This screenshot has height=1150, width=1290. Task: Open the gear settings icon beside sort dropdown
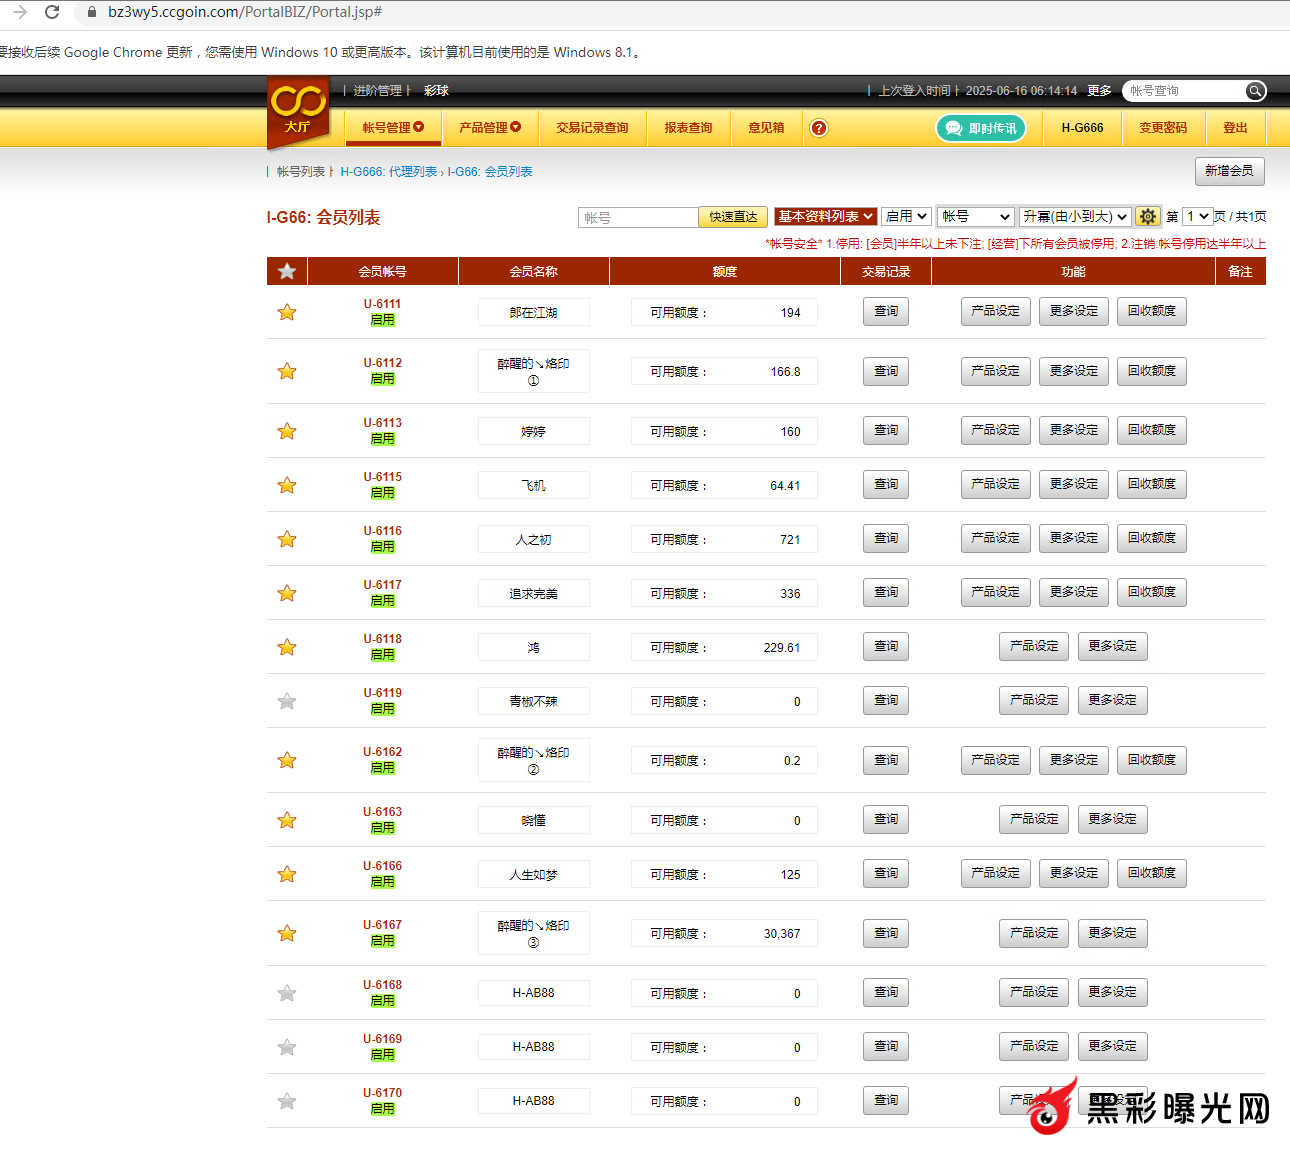pyautogui.click(x=1148, y=216)
